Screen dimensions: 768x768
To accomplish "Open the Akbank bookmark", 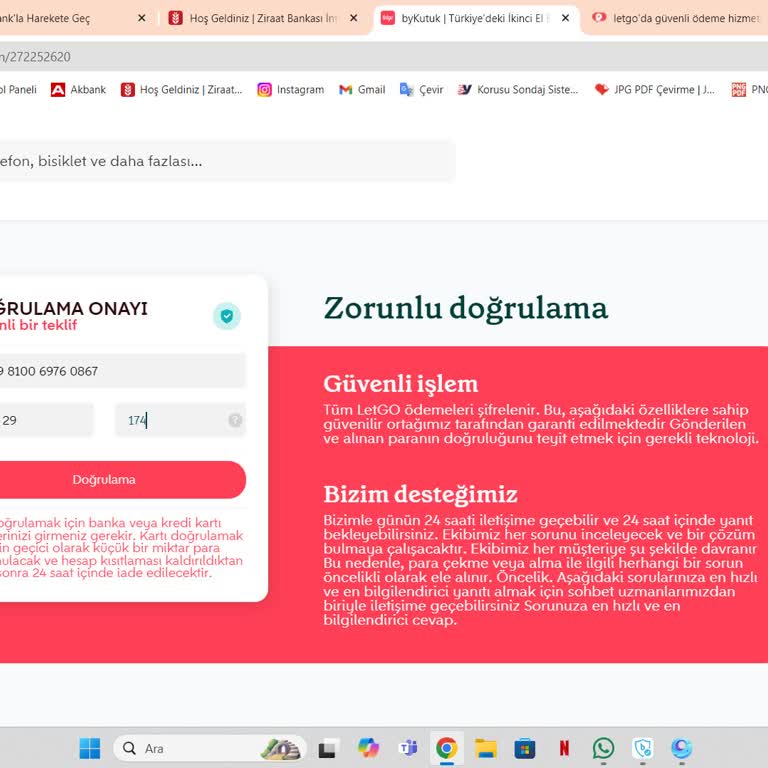I will point(78,90).
